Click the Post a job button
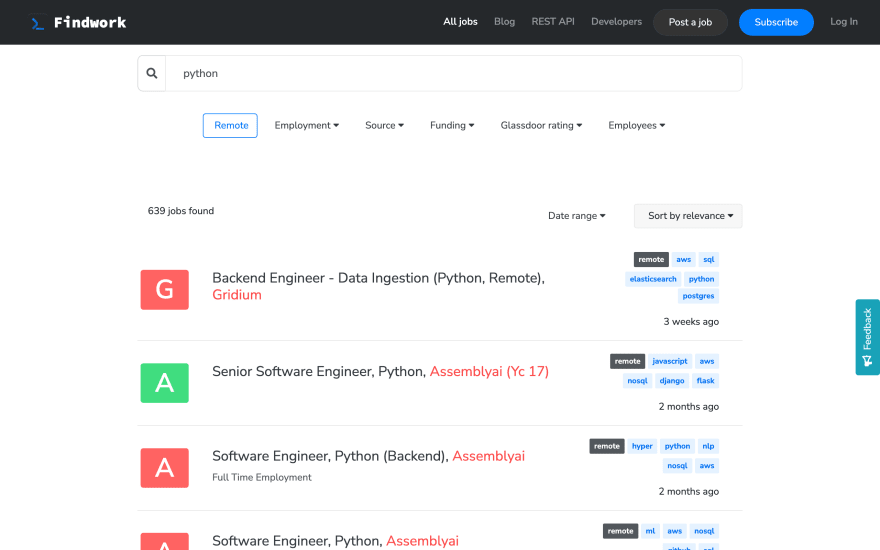Screen dimensions: 880x550 tap(690, 22)
